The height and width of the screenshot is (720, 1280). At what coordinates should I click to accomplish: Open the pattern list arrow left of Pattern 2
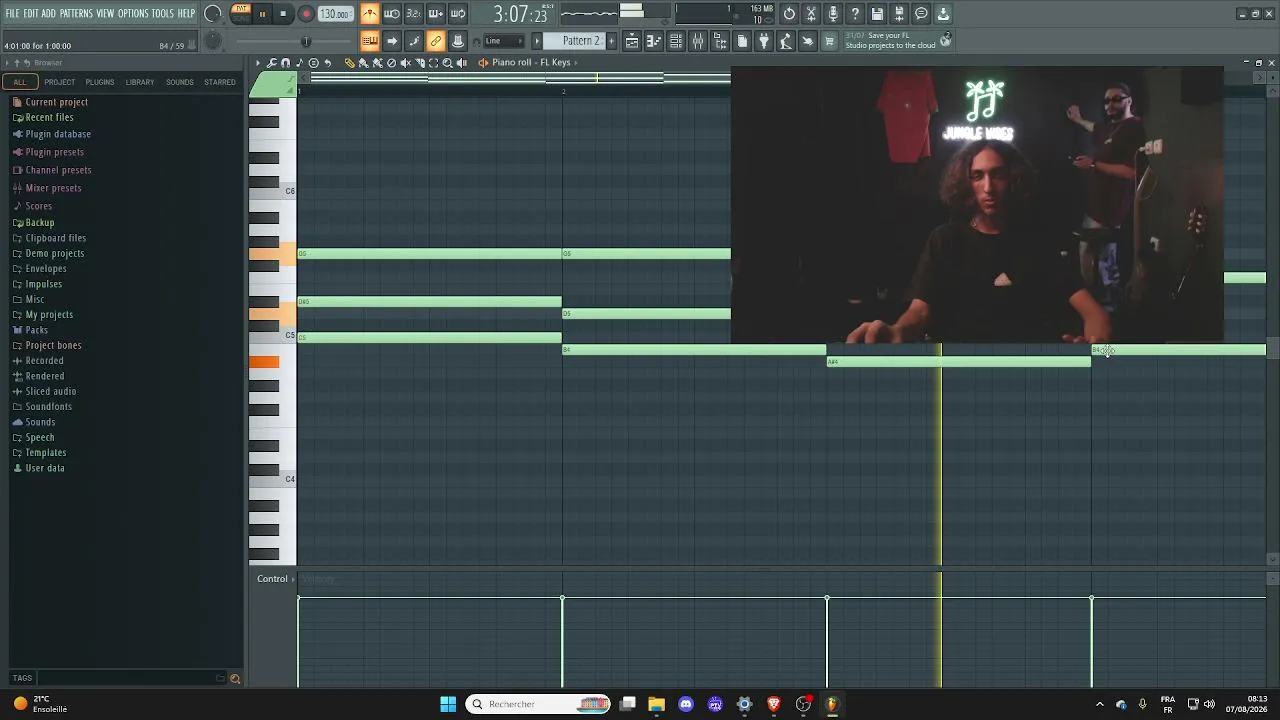pyautogui.click(x=537, y=41)
